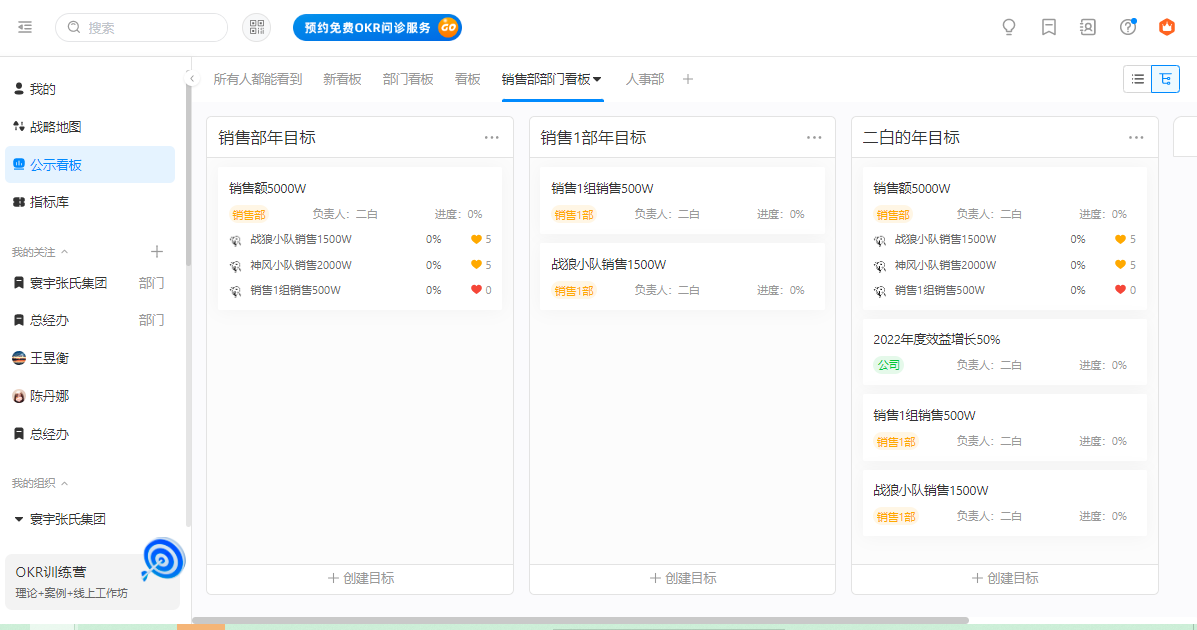Viewport: 1197px width, 630px height.
Task: Collapse the sidebar with the top-left menu icon
Action: pos(25,27)
